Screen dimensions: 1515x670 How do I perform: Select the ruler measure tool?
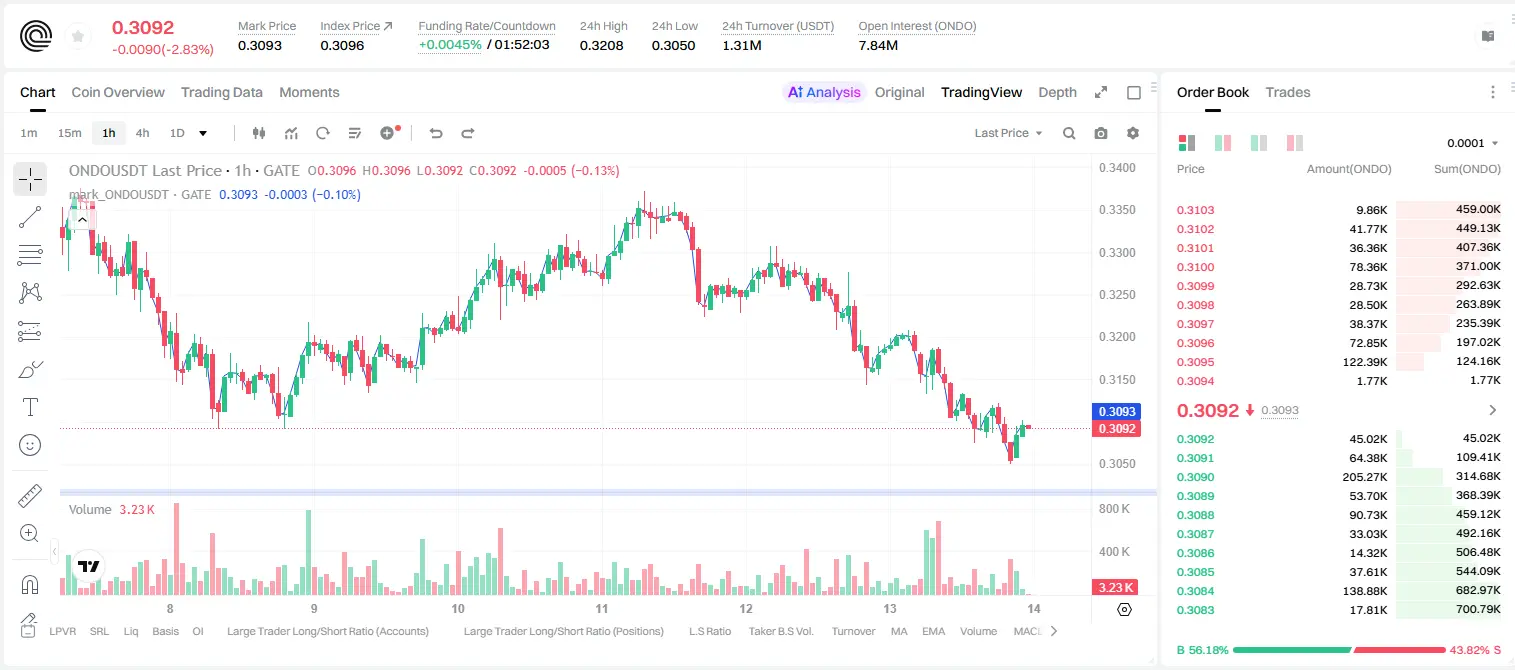(30, 496)
